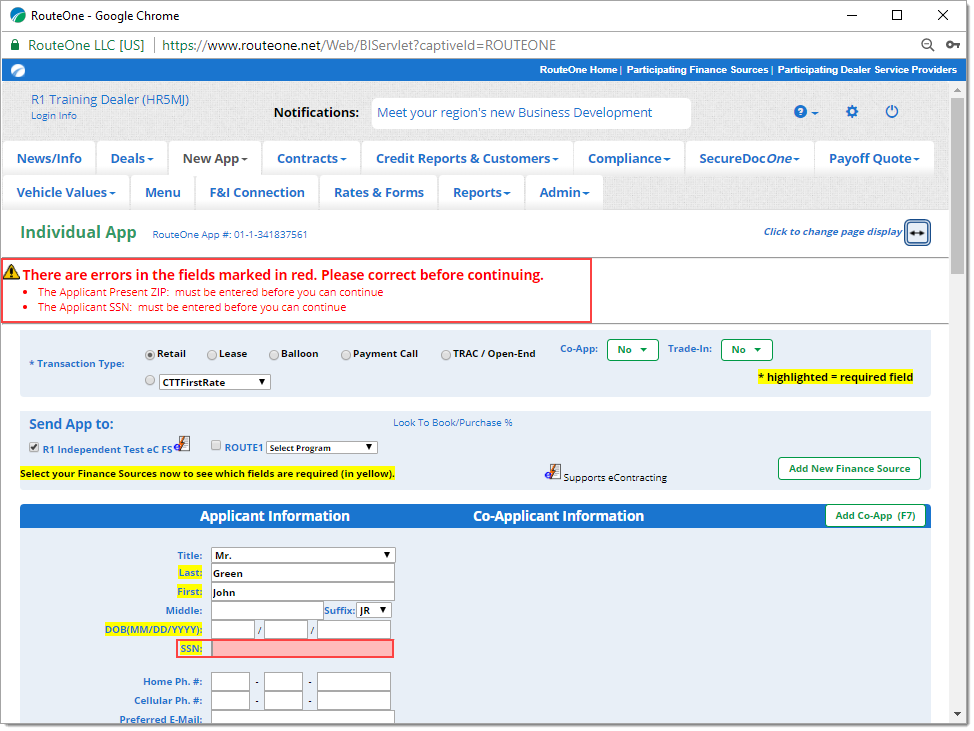Check the ROUTE1 finance source checkbox
The width and height of the screenshot is (974, 731).
(x=216, y=445)
